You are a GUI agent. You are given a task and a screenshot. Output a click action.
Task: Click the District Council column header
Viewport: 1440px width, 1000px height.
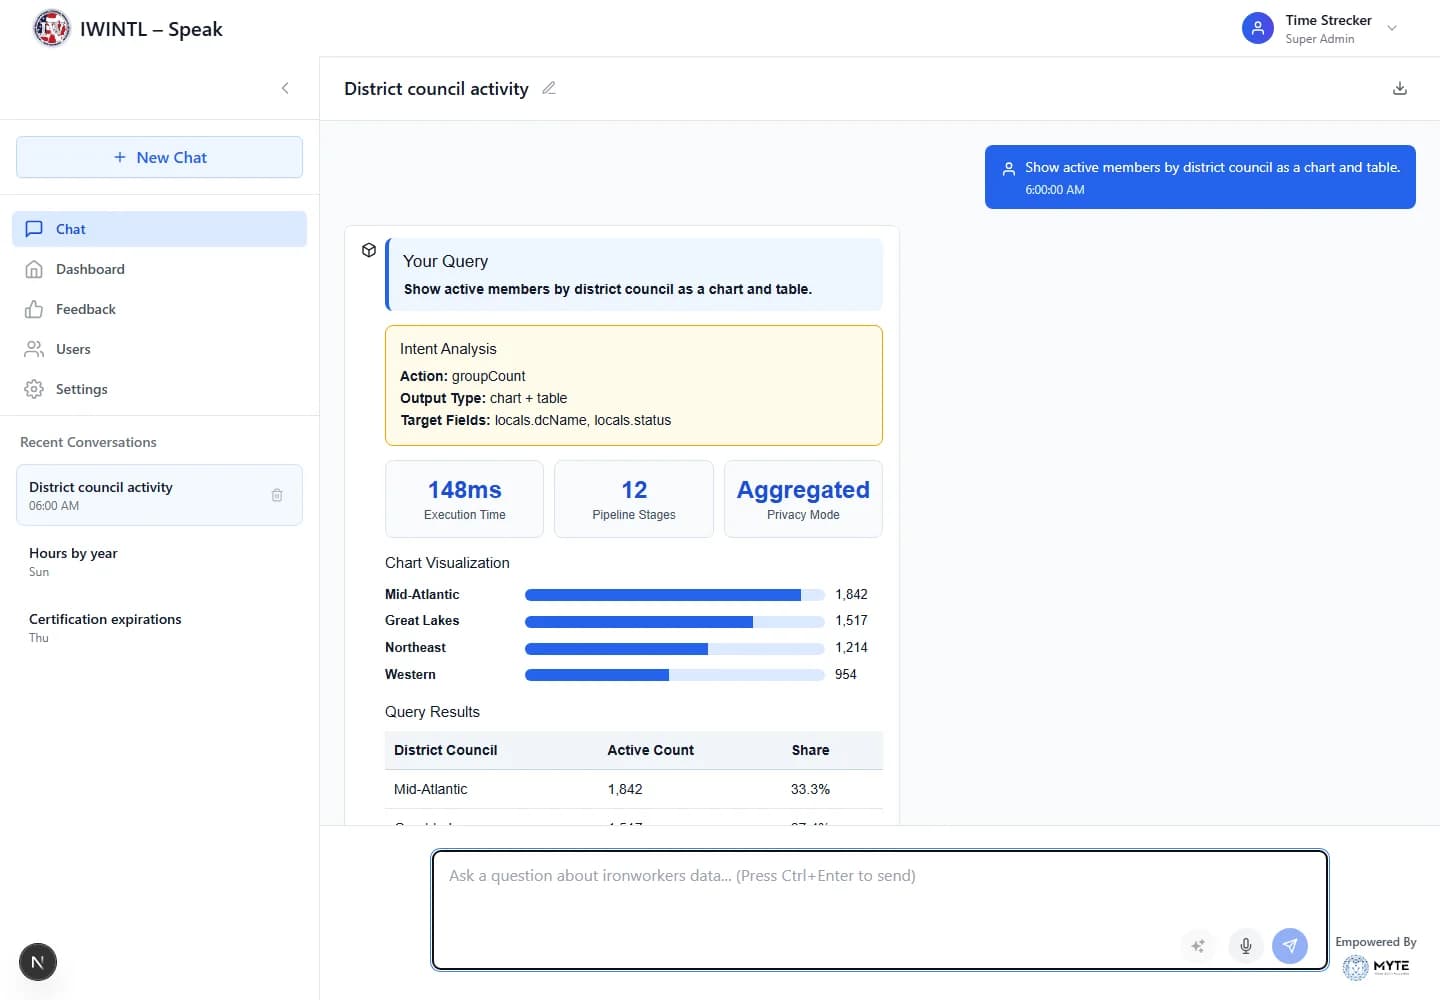(445, 750)
